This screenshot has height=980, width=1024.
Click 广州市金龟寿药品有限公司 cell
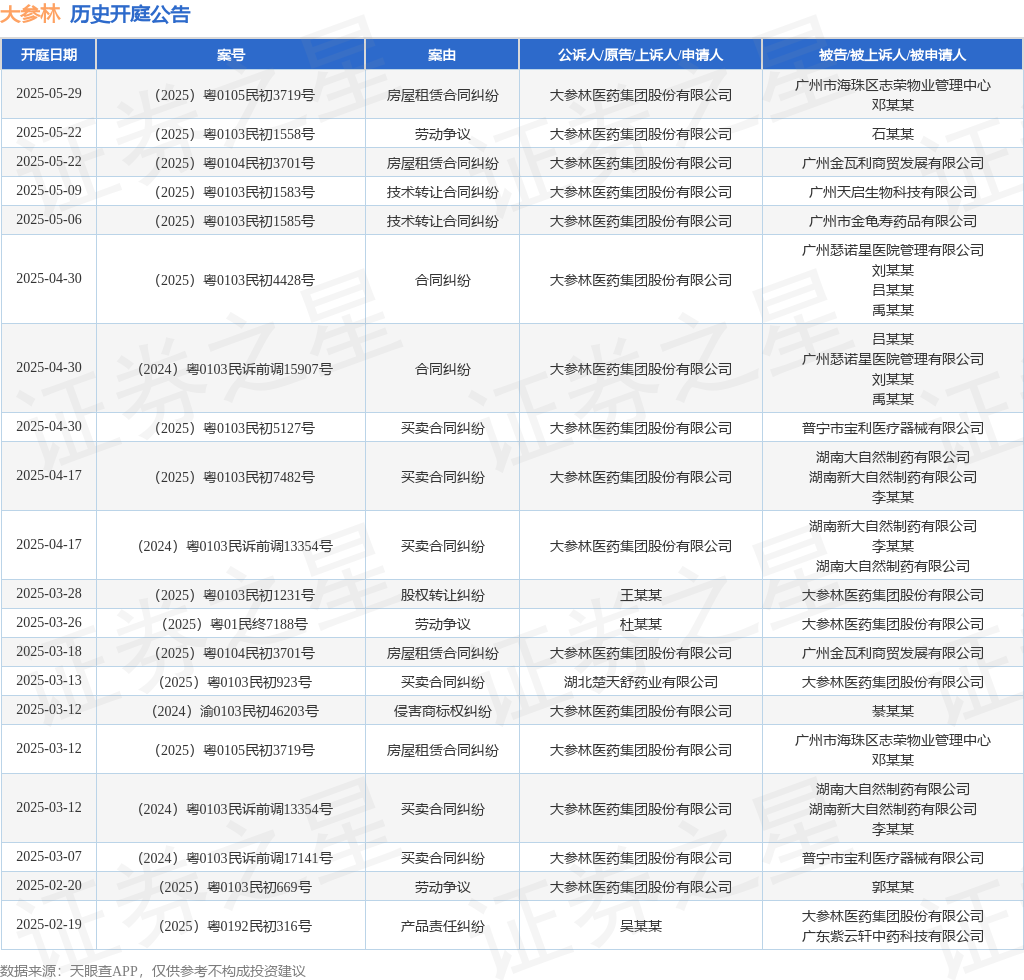(x=893, y=221)
